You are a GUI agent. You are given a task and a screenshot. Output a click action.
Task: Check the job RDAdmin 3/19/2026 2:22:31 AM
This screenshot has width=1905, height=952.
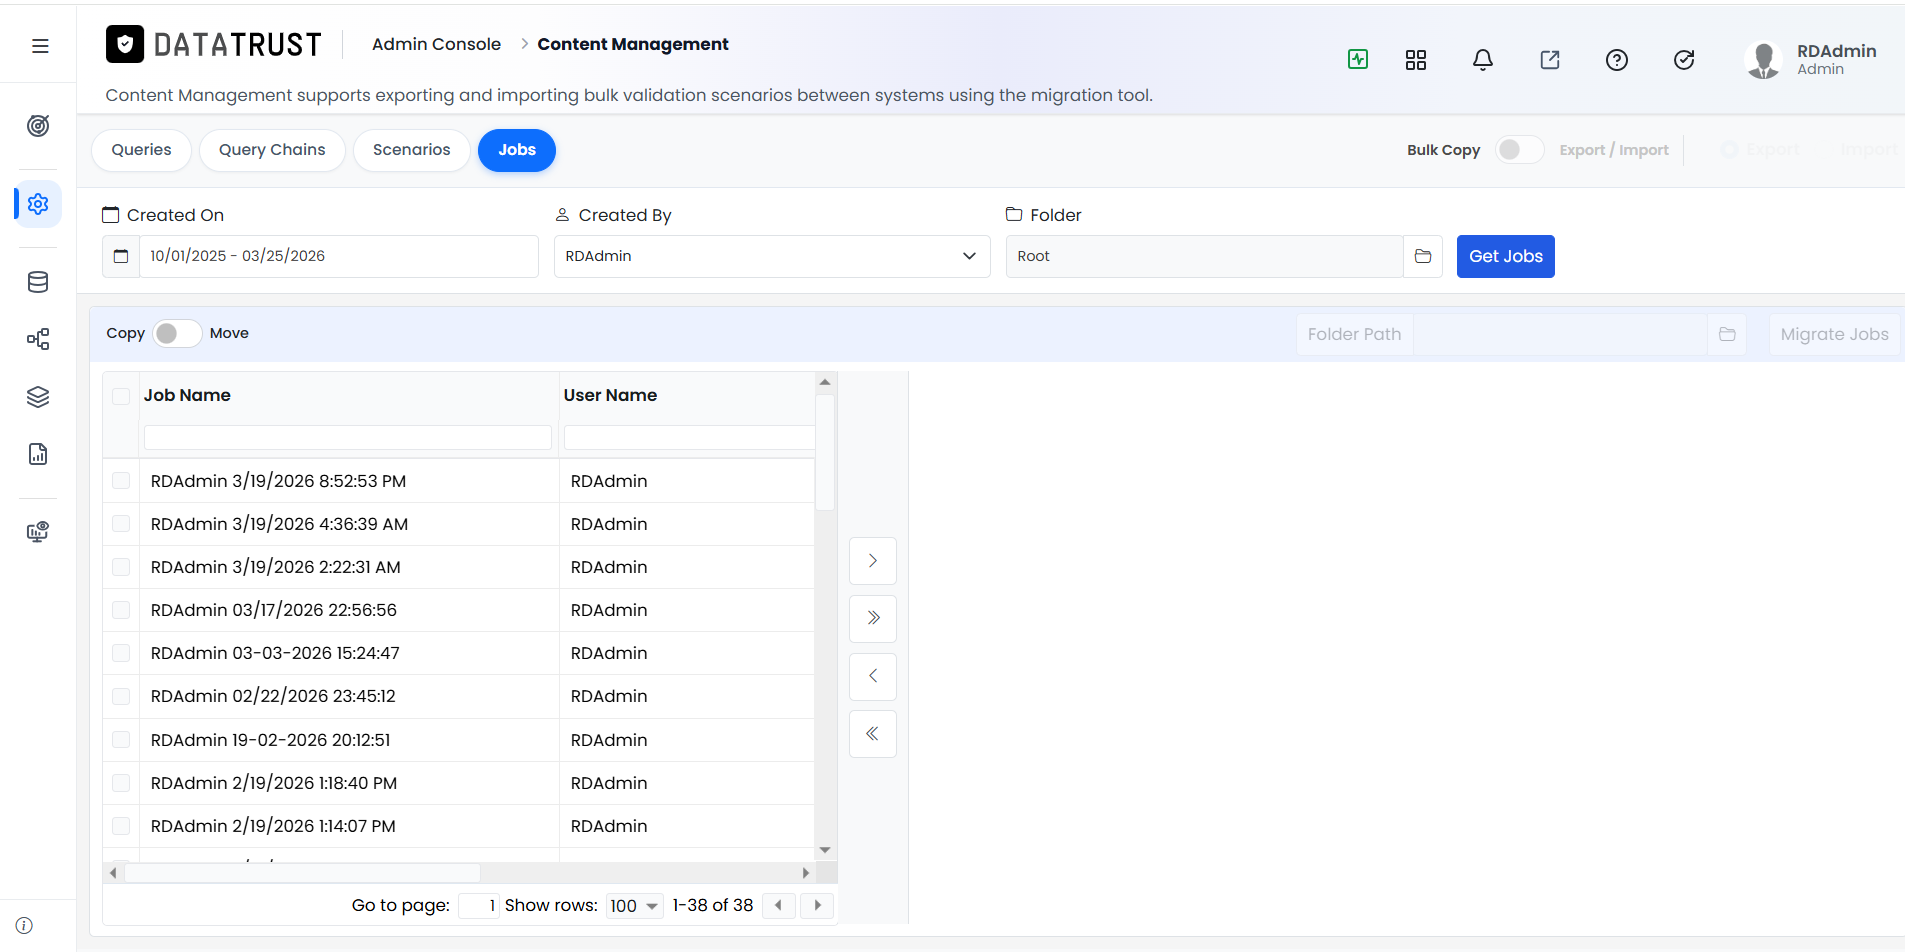coord(121,567)
